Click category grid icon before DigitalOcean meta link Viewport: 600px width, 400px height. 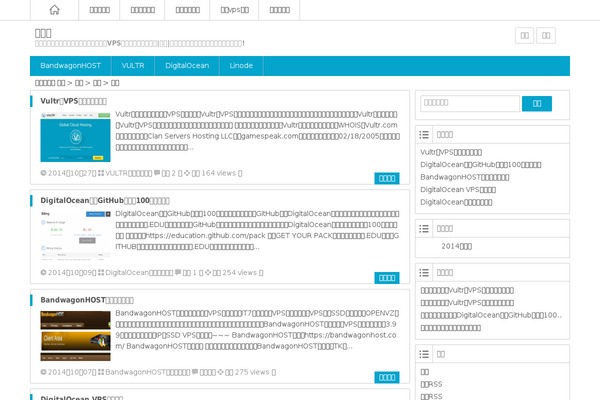[x=101, y=273]
